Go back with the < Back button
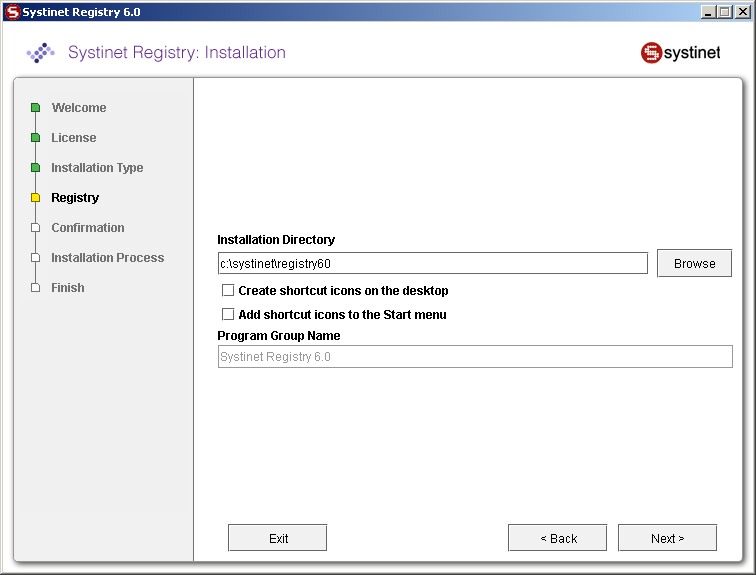The height and width of the screenshot is (575, 756). point(558,538)
